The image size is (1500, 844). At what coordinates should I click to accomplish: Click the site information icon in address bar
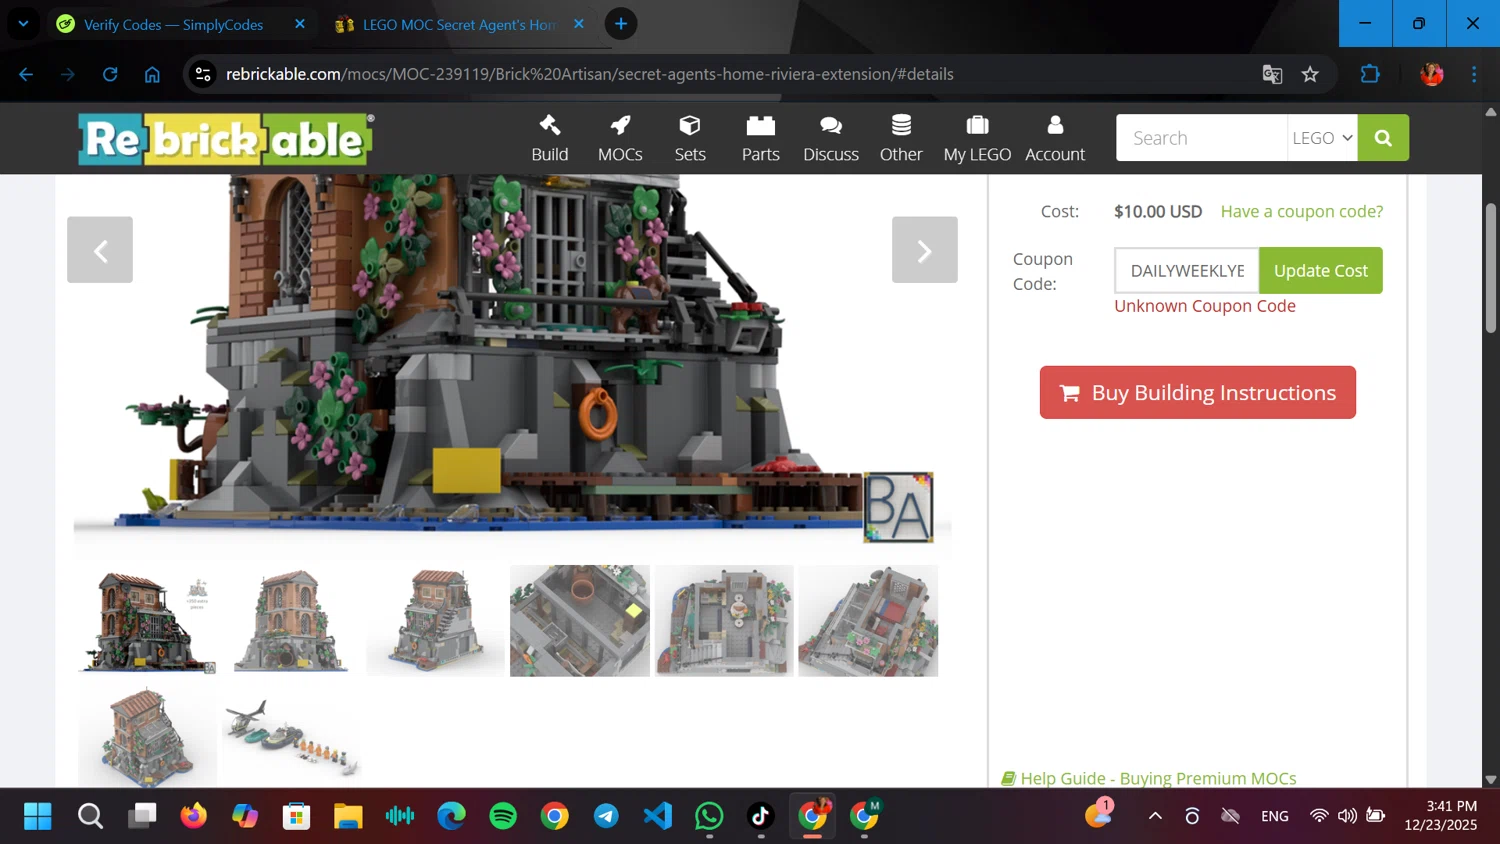(203, 74)
